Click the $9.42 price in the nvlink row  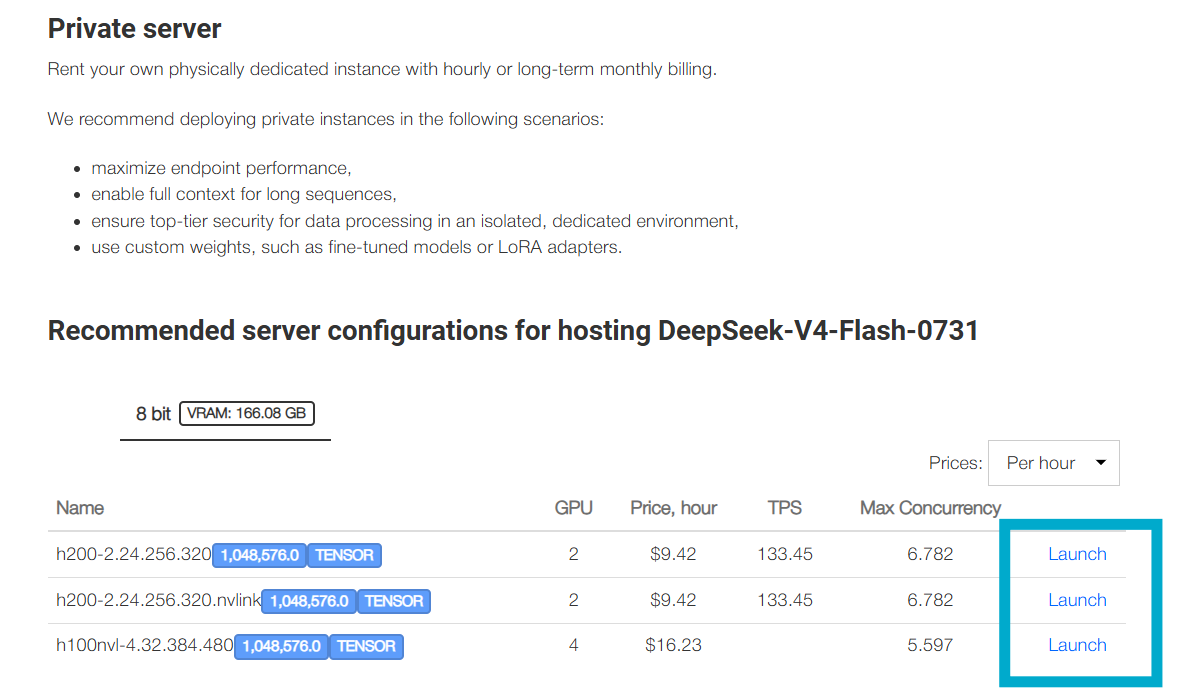point(673,600)
